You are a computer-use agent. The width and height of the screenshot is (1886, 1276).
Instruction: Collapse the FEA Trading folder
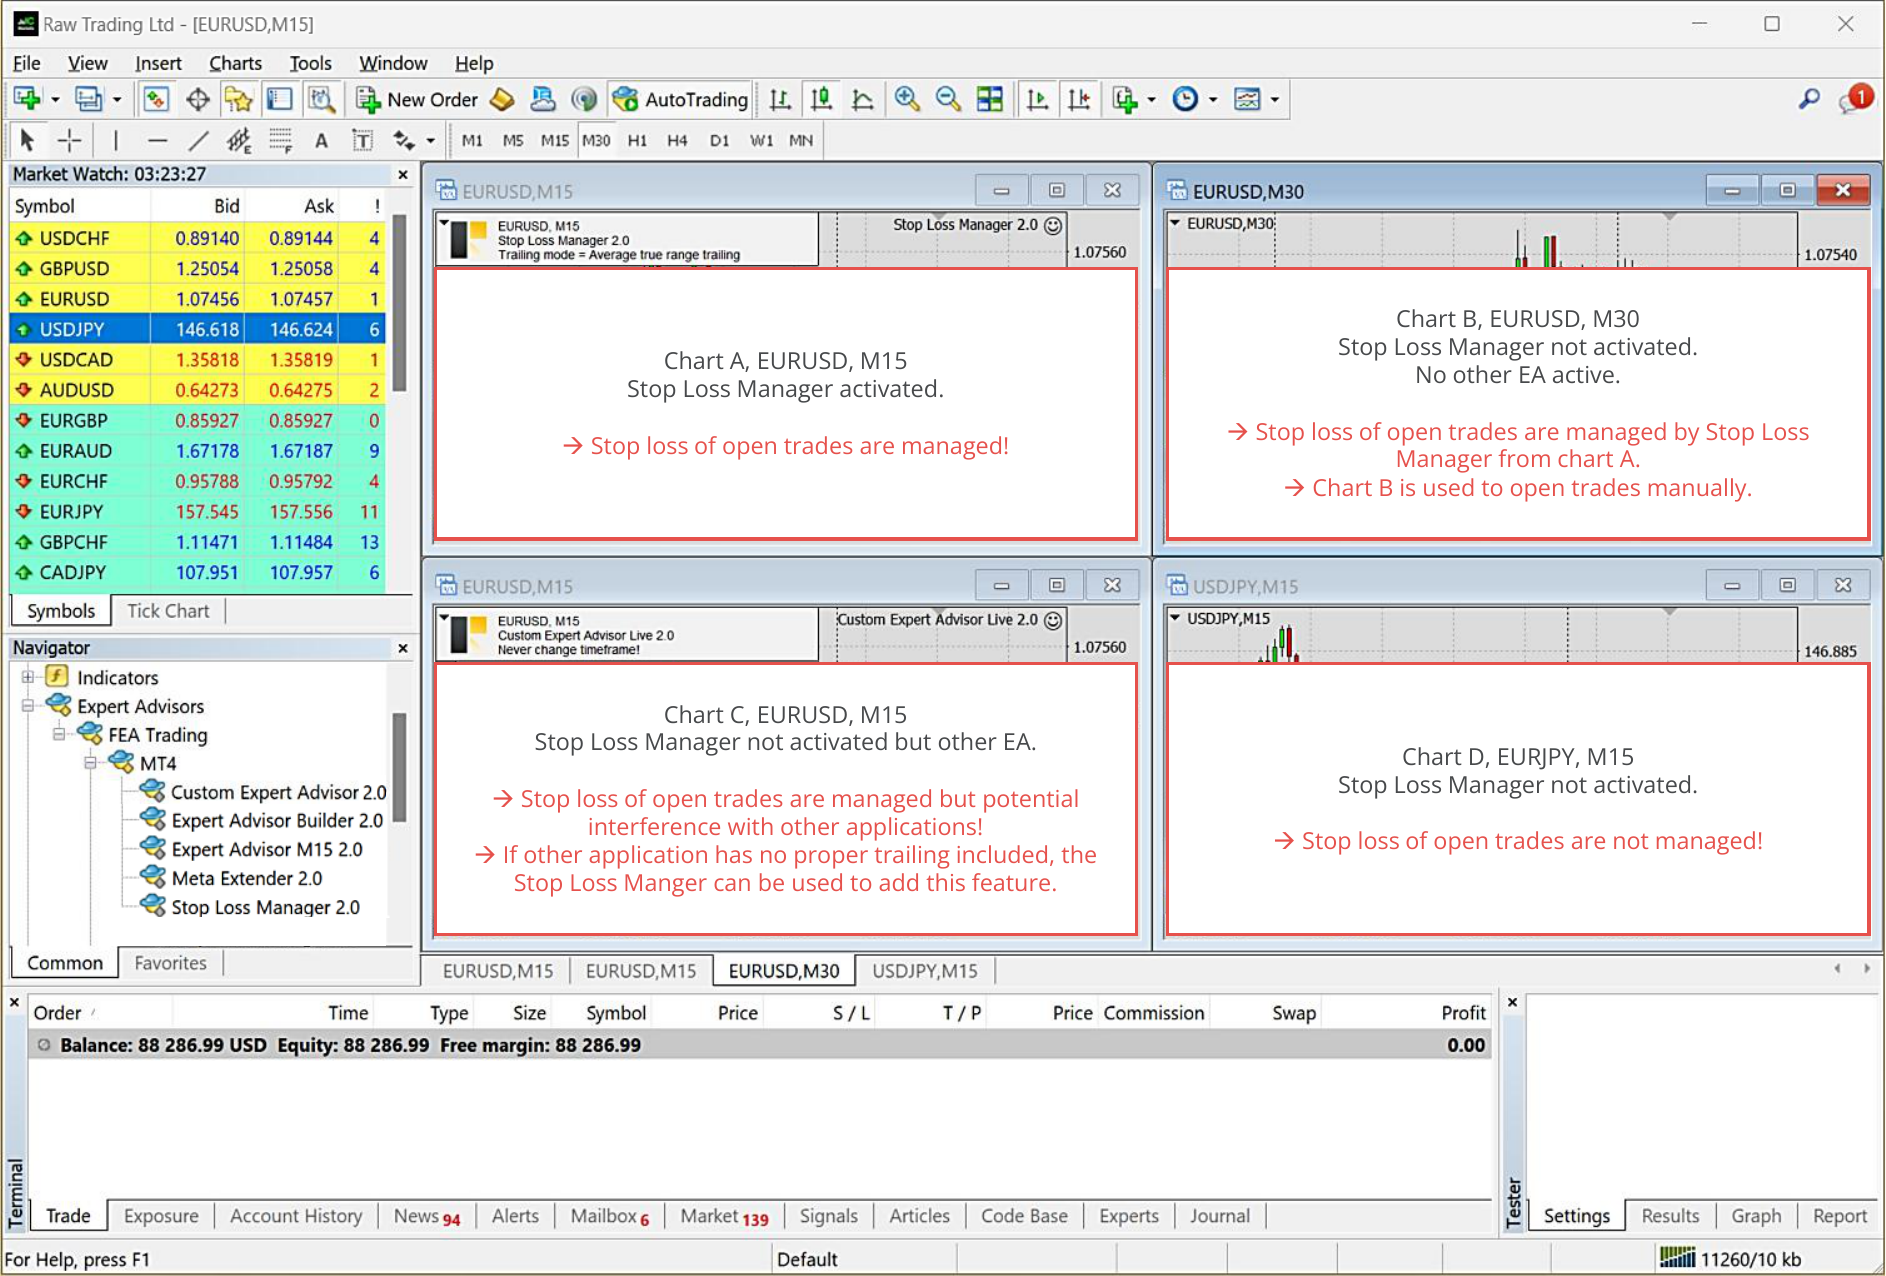(x=59, y=734)
